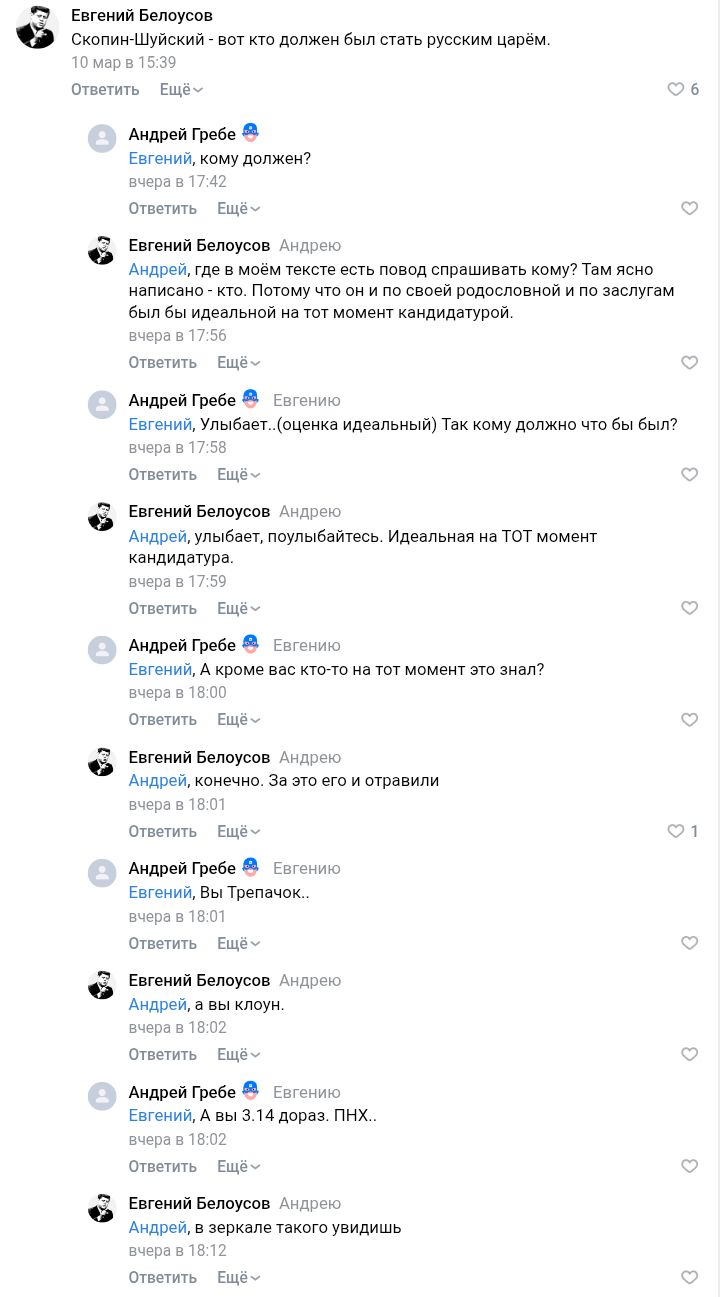
Task: Like the 17:42 comment 'кому должен?'
Action: point(689,209)
